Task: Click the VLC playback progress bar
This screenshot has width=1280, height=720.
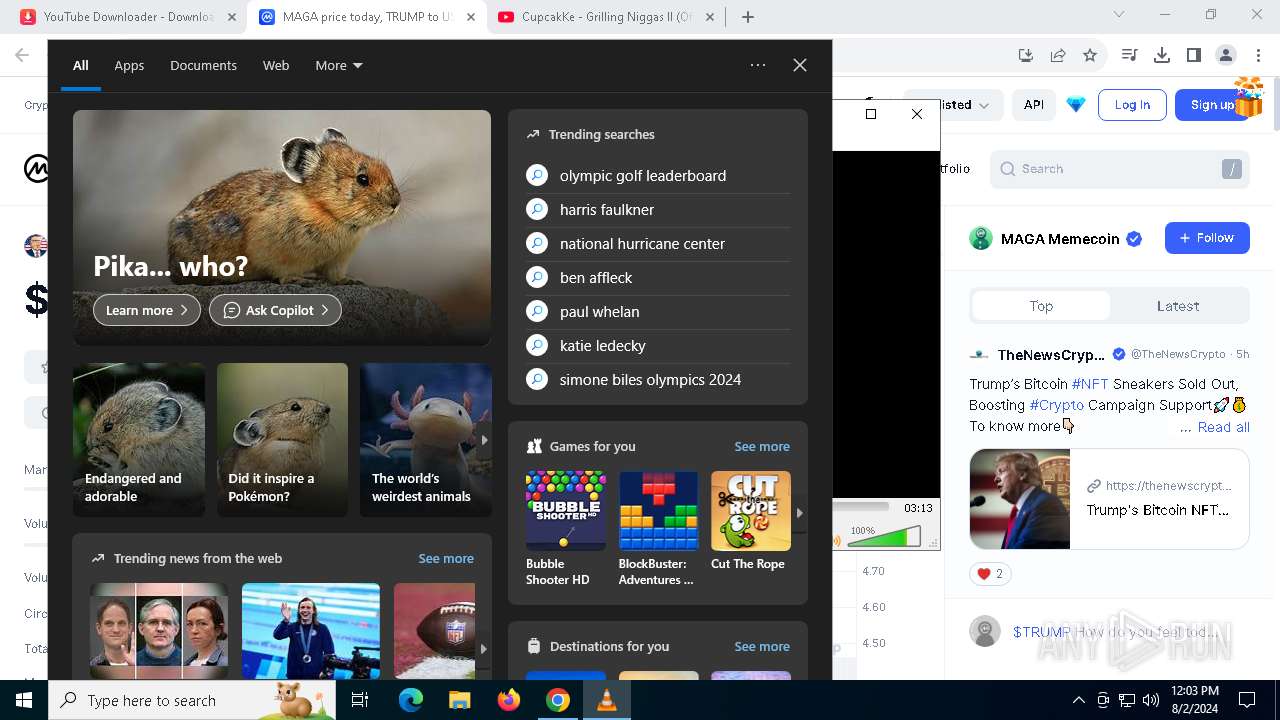Action: tap(862, 508)
